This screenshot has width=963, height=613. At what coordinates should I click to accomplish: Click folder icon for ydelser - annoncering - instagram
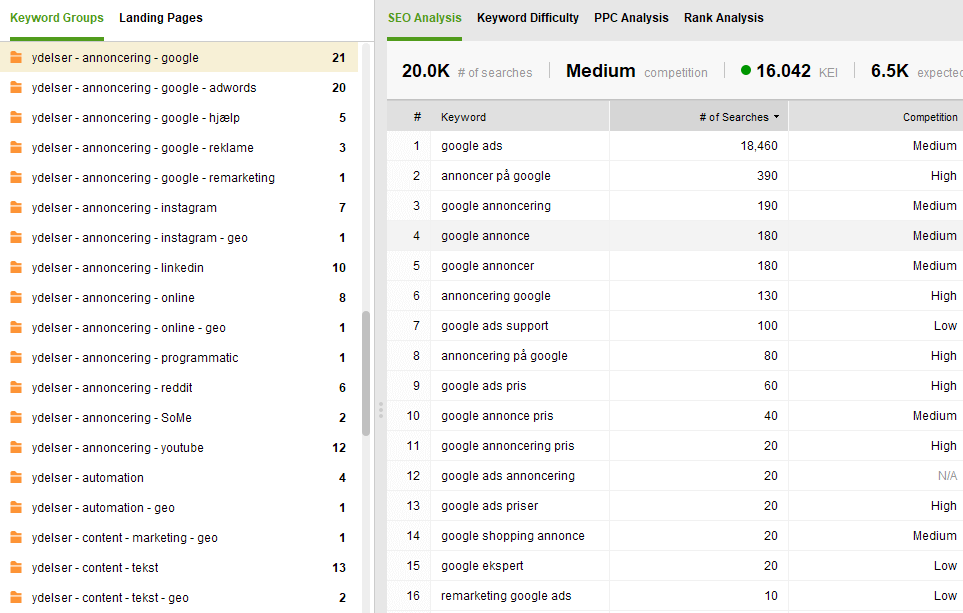tap(16, 208)
